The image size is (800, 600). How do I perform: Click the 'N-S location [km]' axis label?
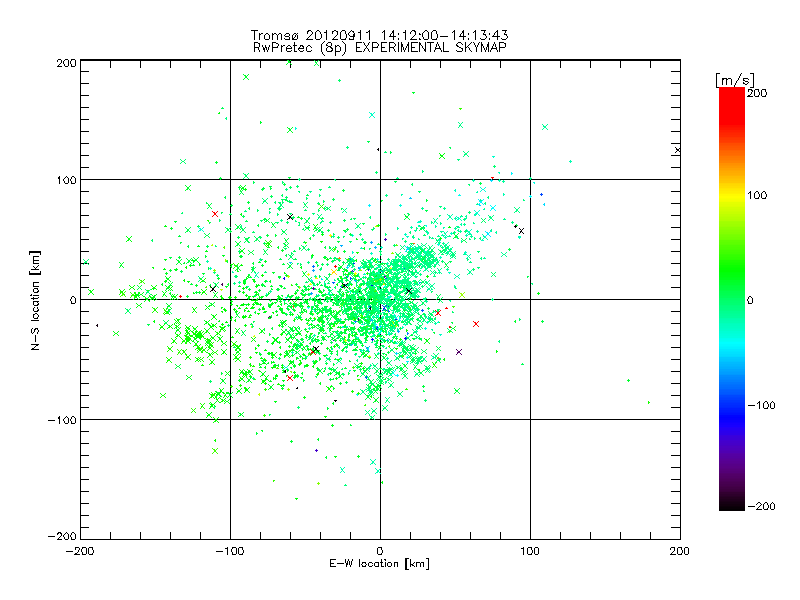tap(35, 300)
